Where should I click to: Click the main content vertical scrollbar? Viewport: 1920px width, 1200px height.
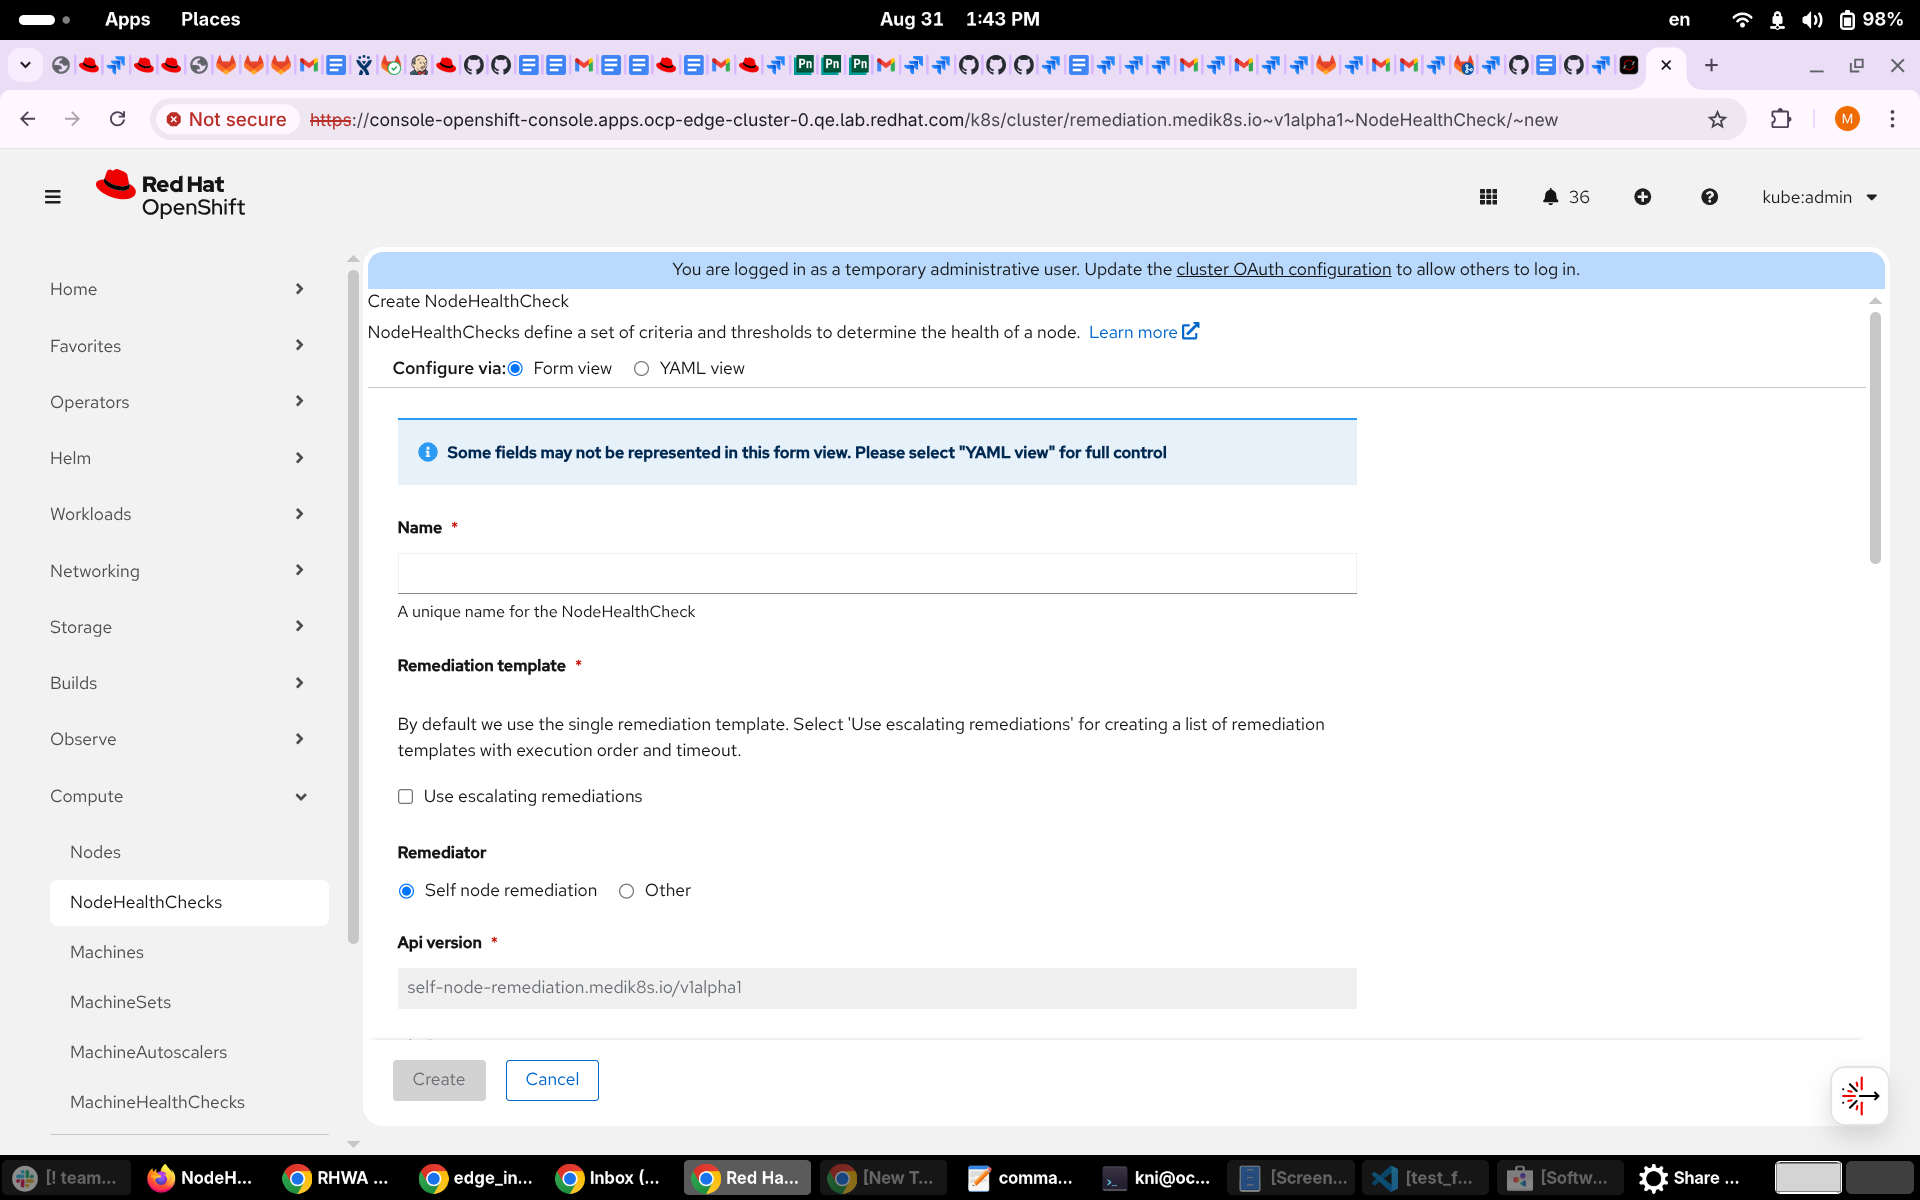click(1875, 440)
